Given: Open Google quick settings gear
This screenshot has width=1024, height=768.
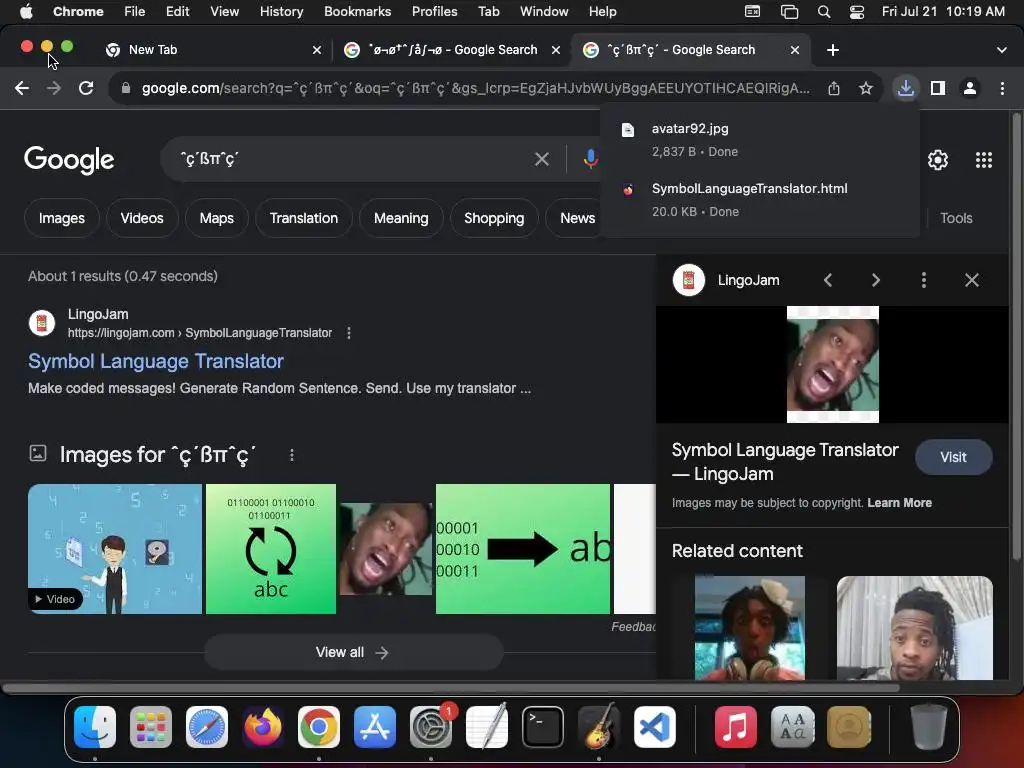Looking at the screenshot, I should tap(938, 160).
